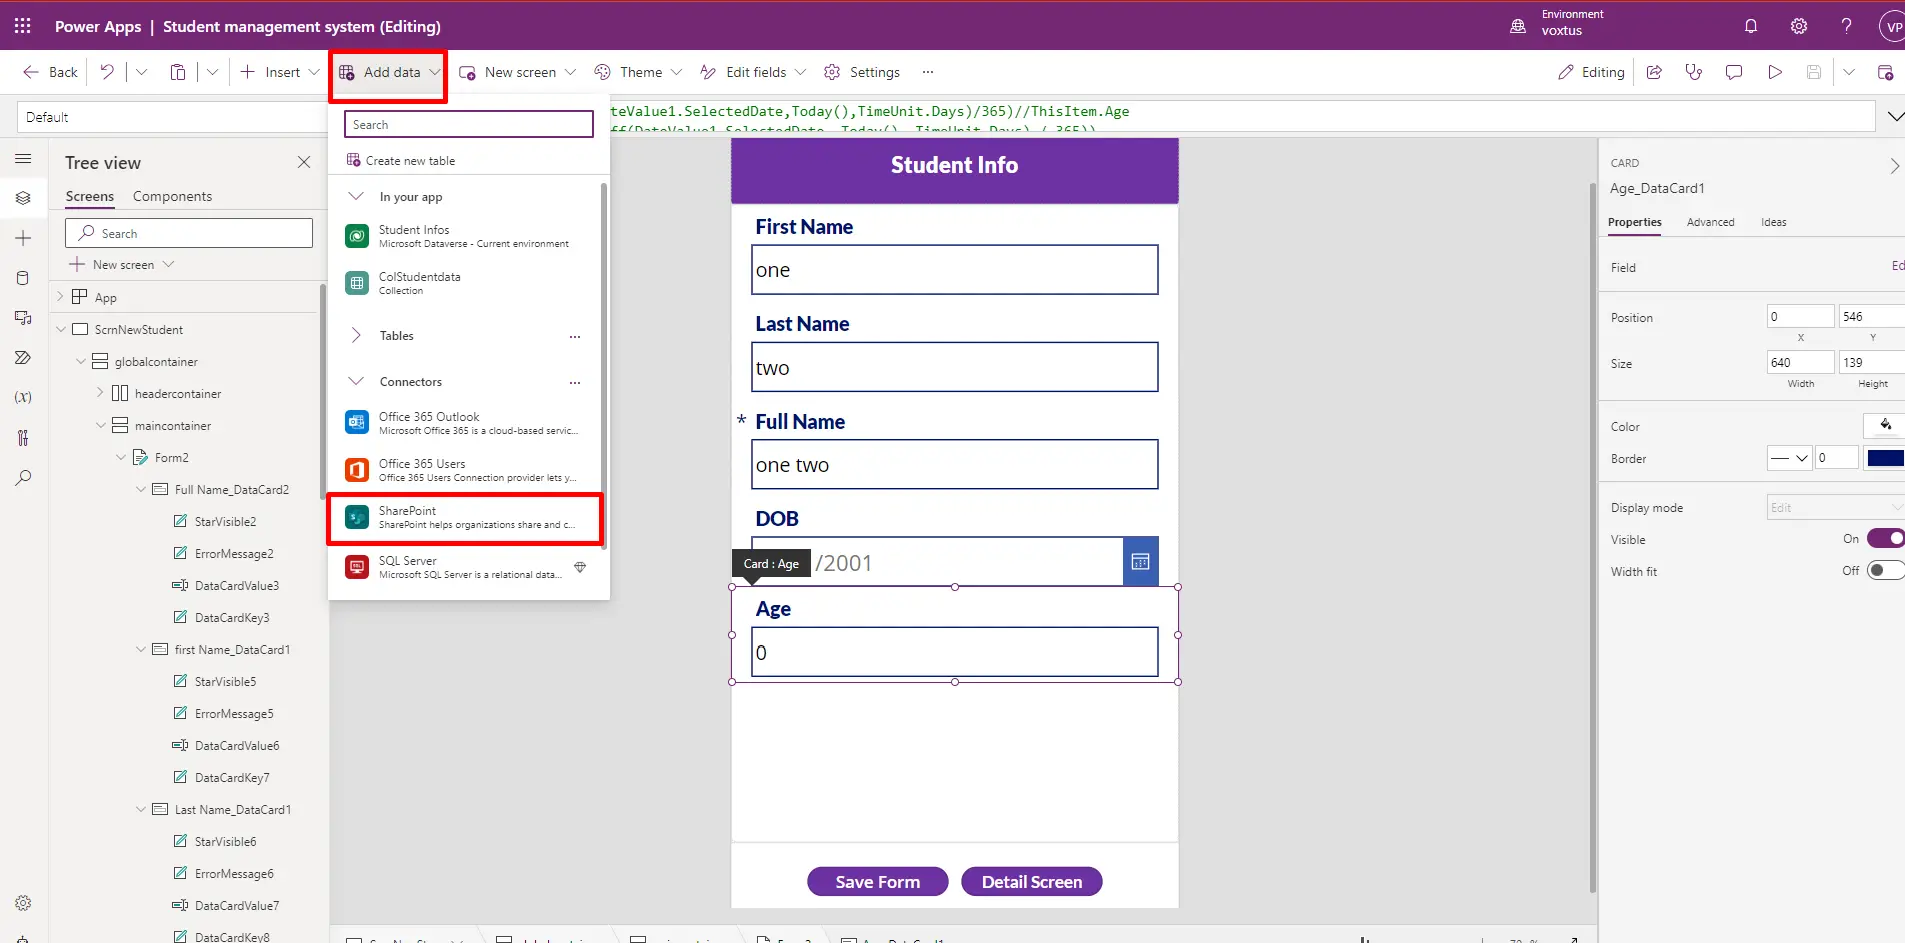The height and width of the screenshot is (943, 1905).
Task: Click the more options ellipsis in toolbar
Action: click(928, 72)
